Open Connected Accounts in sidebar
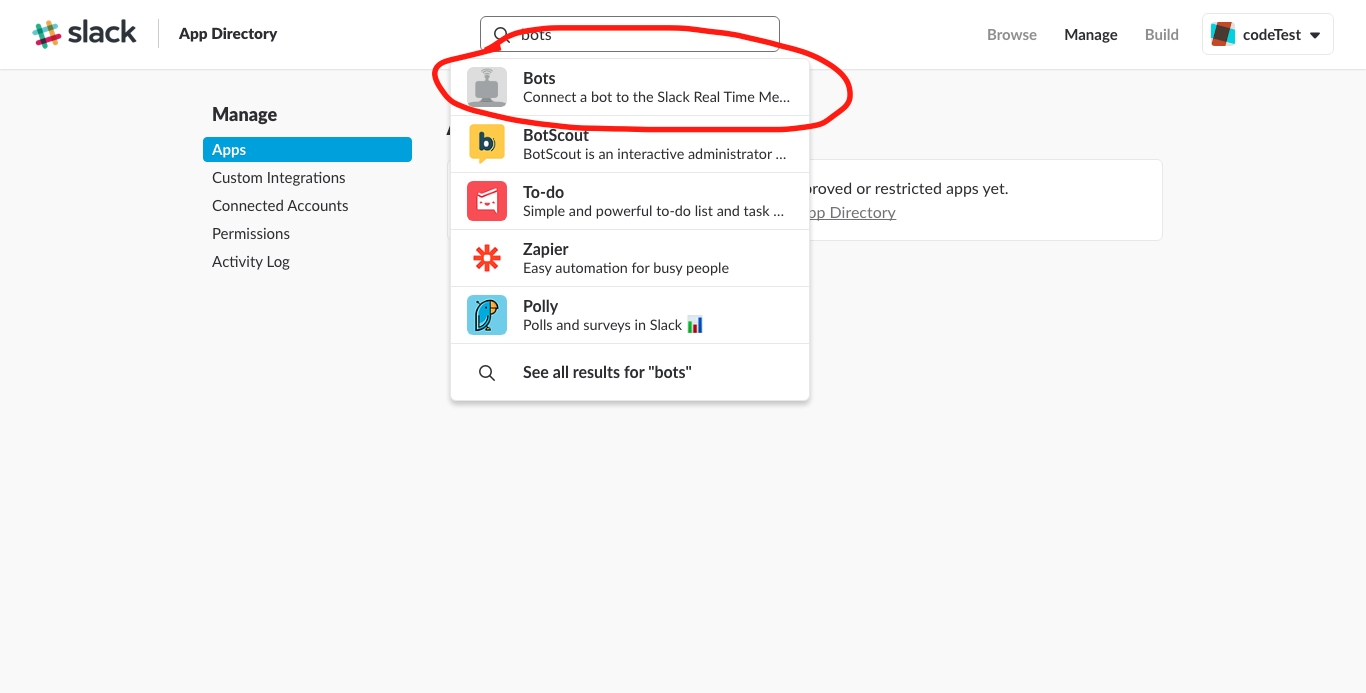Viewport: 1366px width, 693px height. pos(280,205)
